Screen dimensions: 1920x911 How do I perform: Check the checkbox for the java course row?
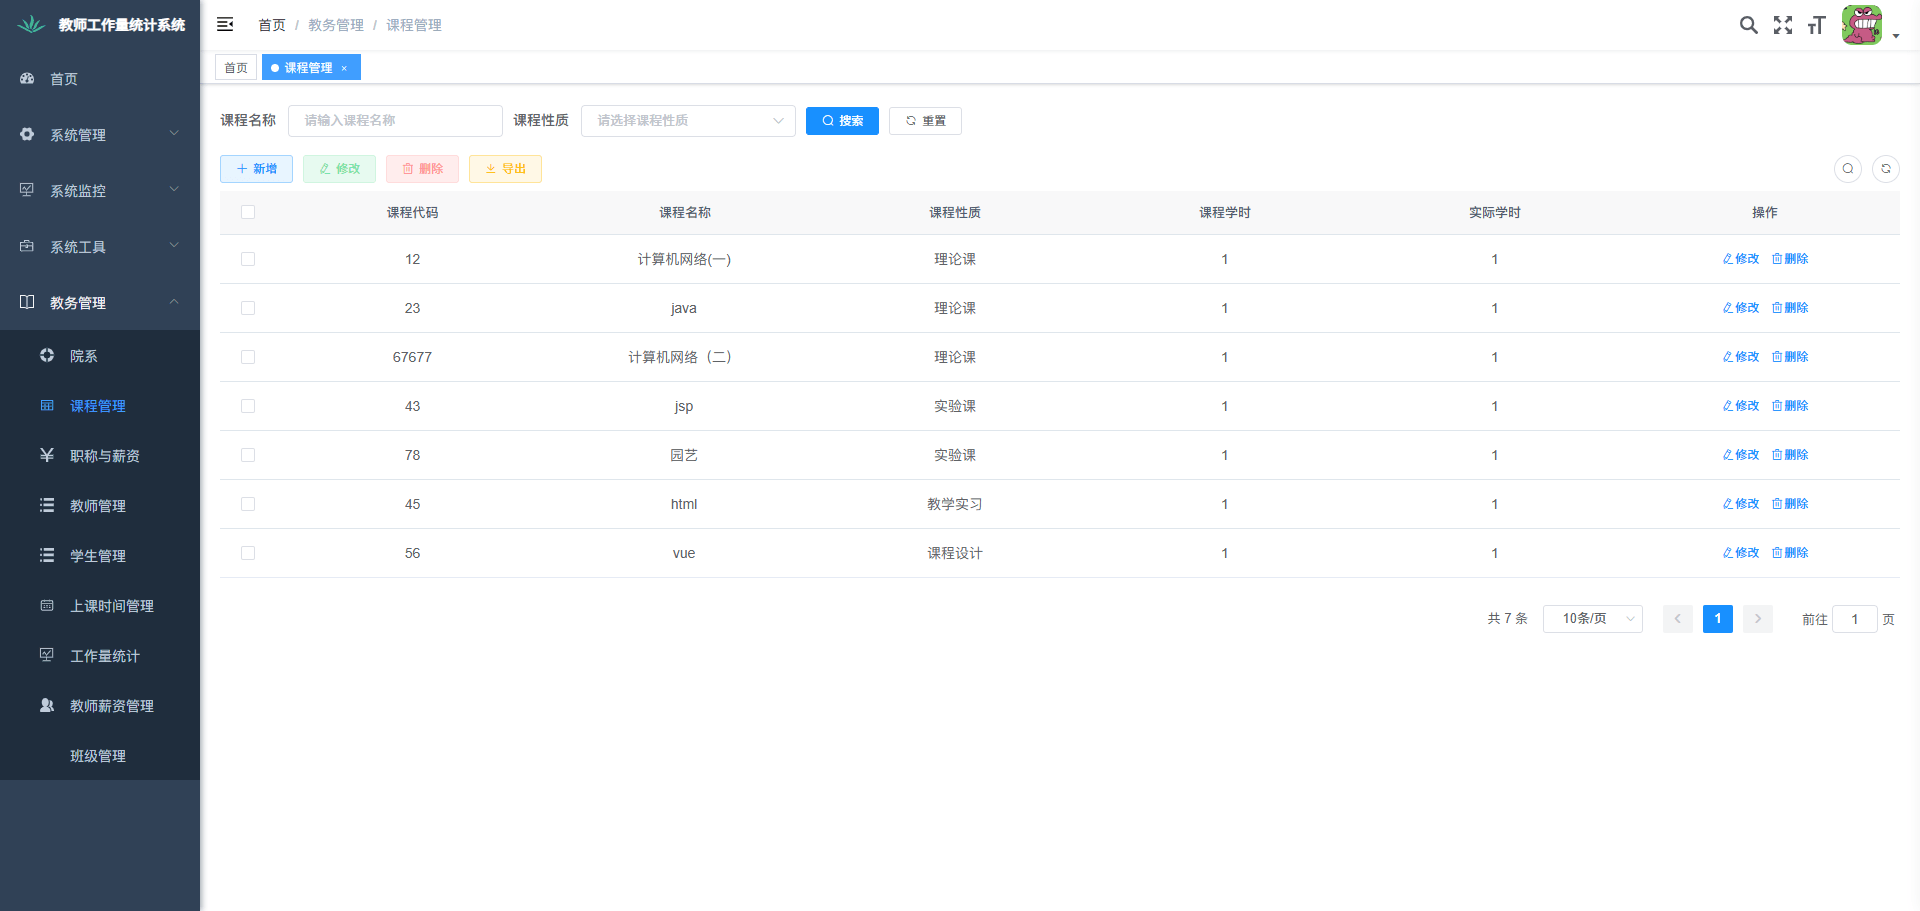(248, 308)
